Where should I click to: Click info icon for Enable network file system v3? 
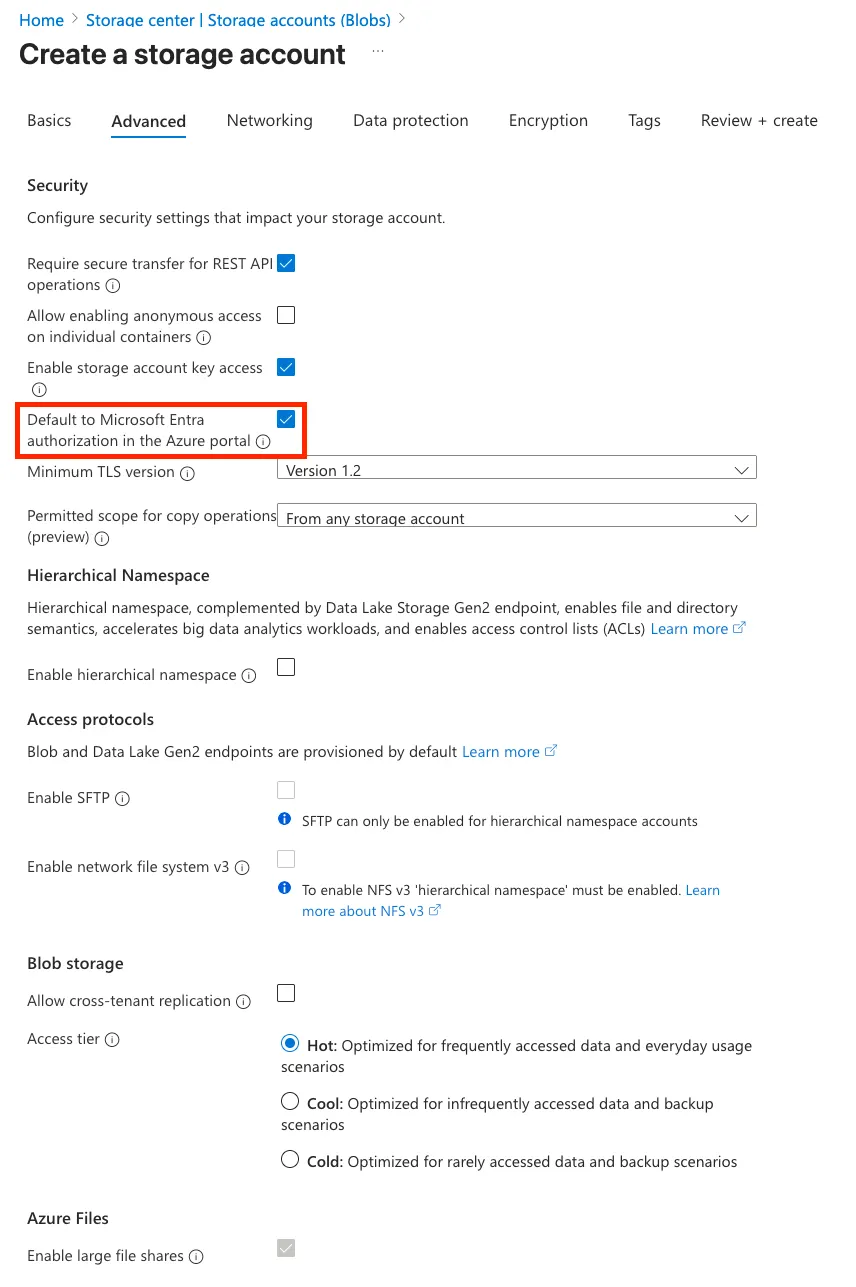(x=242, y=868)
